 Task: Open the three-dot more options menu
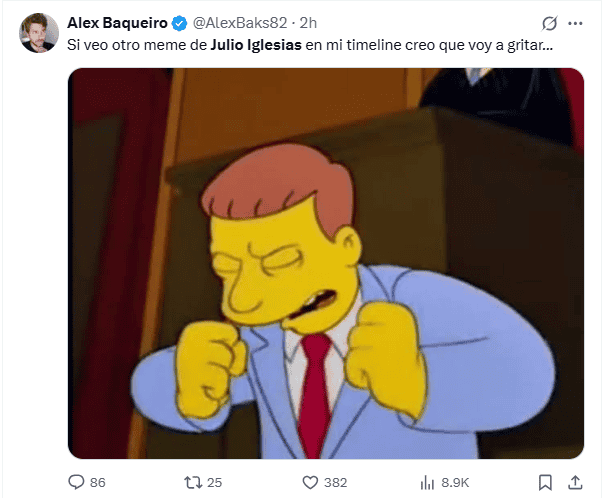(x=575, y=24)
